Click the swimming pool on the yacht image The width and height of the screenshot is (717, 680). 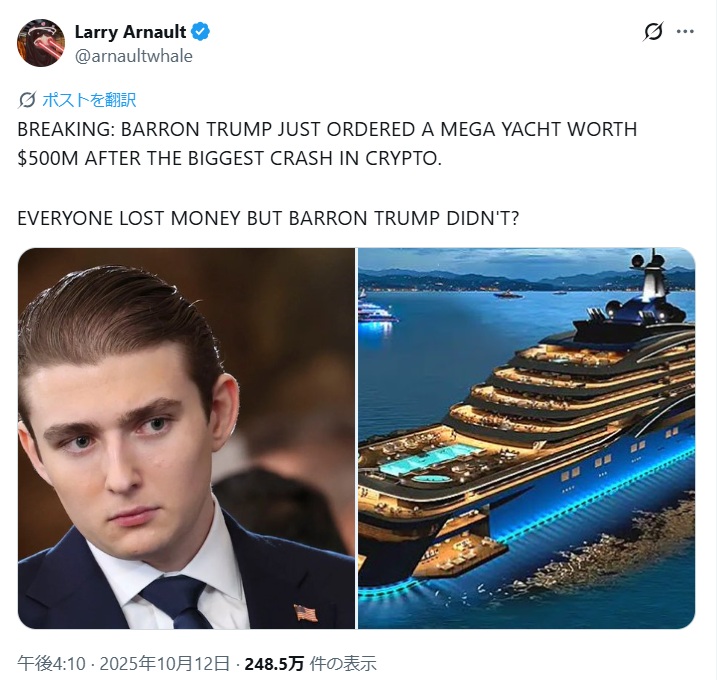click(426, 458)
